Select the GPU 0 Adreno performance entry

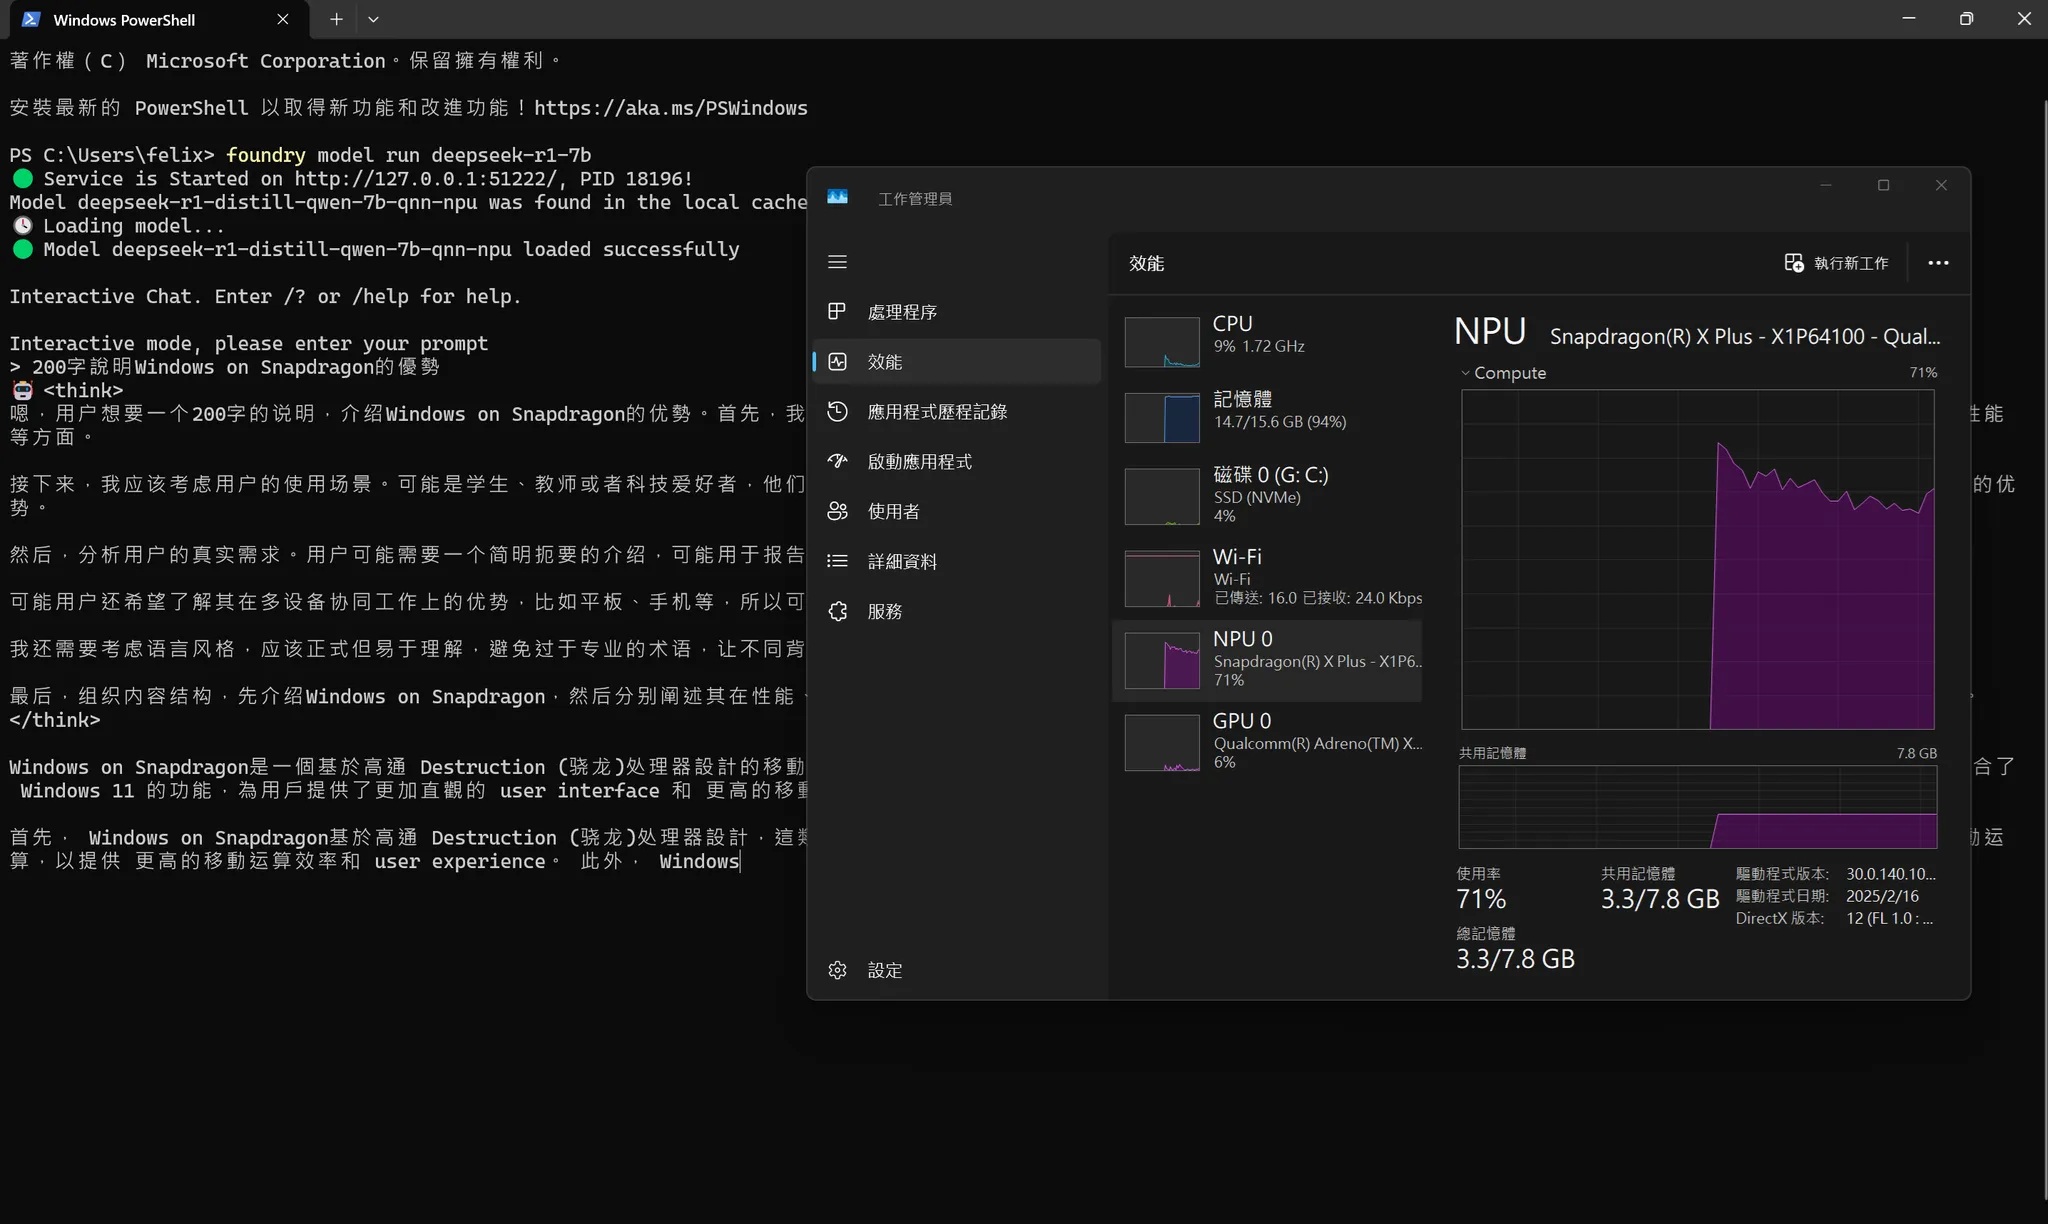tap(1267, 741)
